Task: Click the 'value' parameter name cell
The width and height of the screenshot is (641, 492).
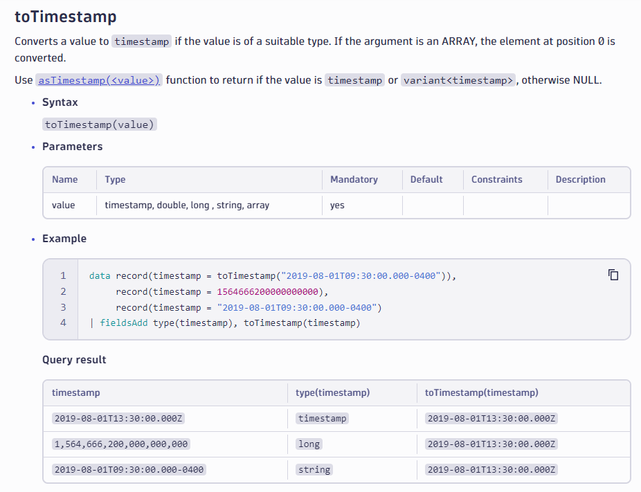Action: pos(64,205)
